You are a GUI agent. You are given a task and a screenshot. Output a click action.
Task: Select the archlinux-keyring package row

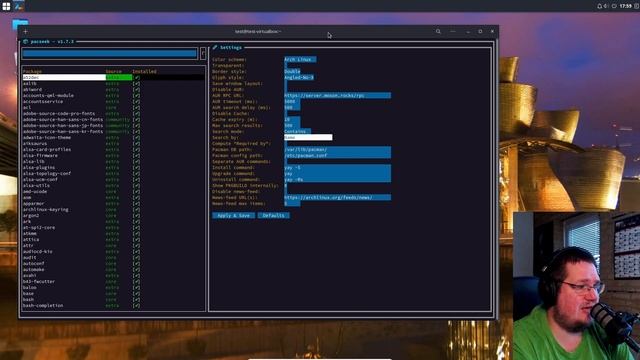[113, 209]
